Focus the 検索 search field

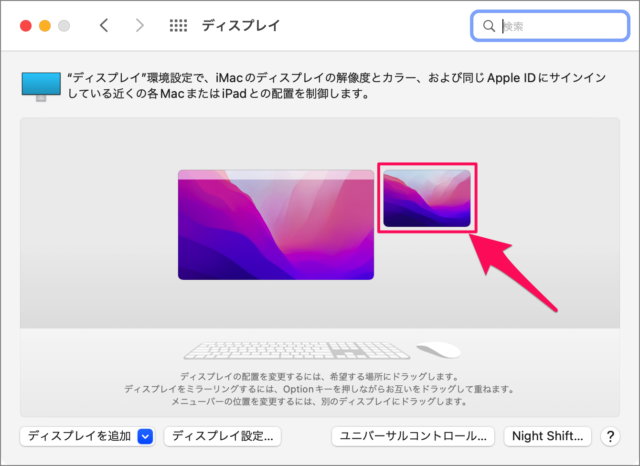click(550, 26)
